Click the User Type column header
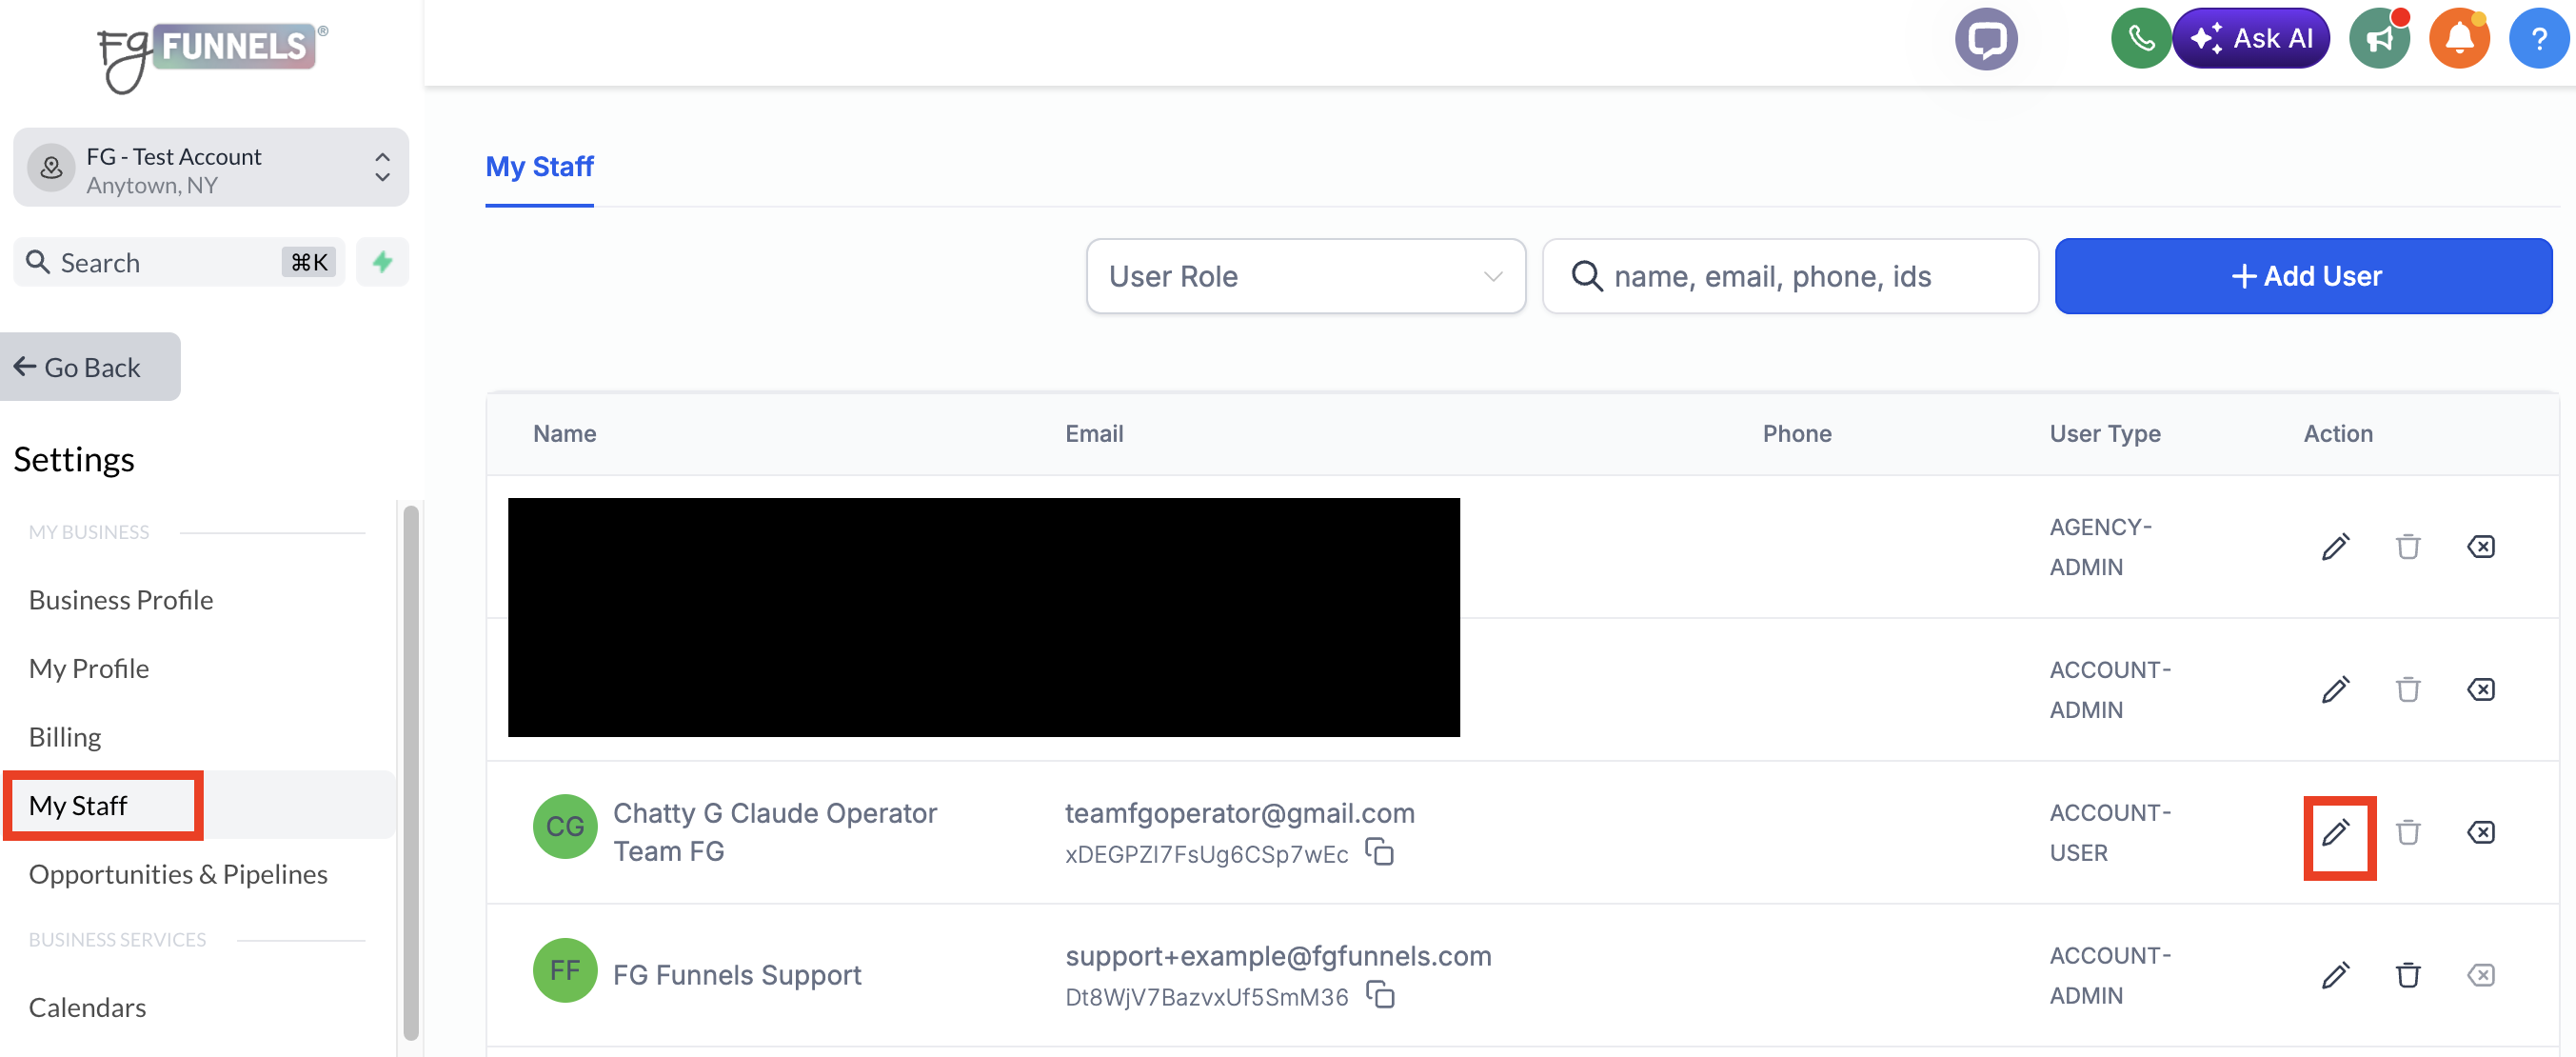 [2105, 434]
